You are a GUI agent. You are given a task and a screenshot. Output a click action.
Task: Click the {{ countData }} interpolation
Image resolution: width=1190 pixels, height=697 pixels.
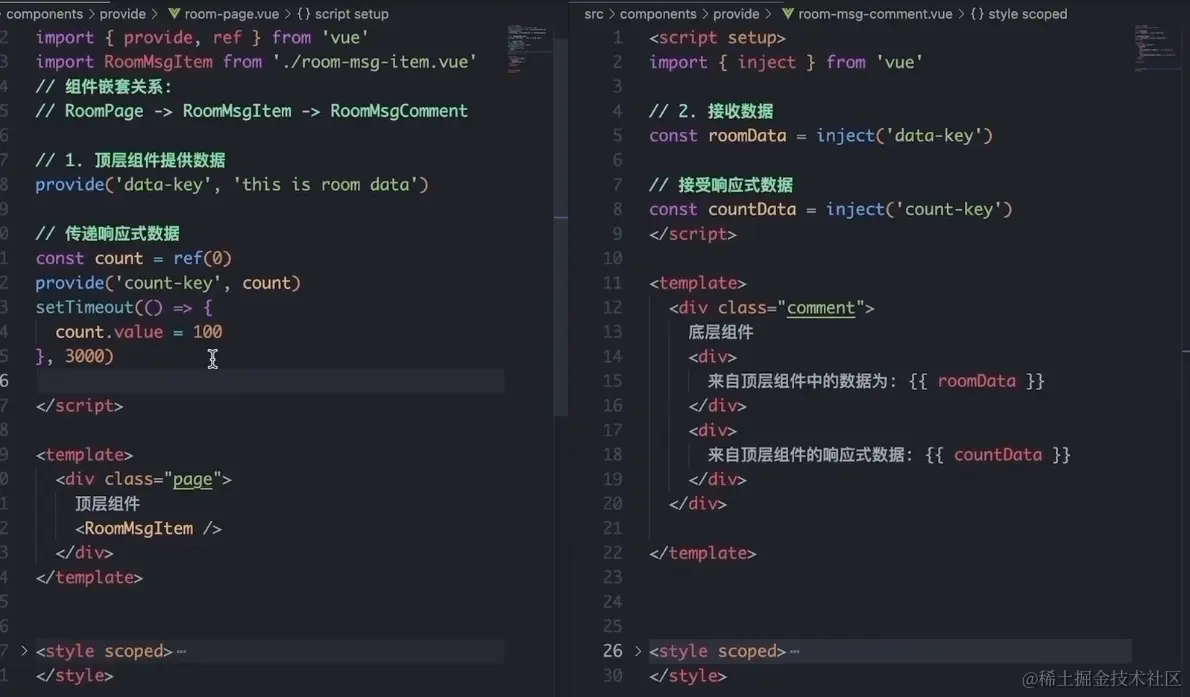(998, 454)
